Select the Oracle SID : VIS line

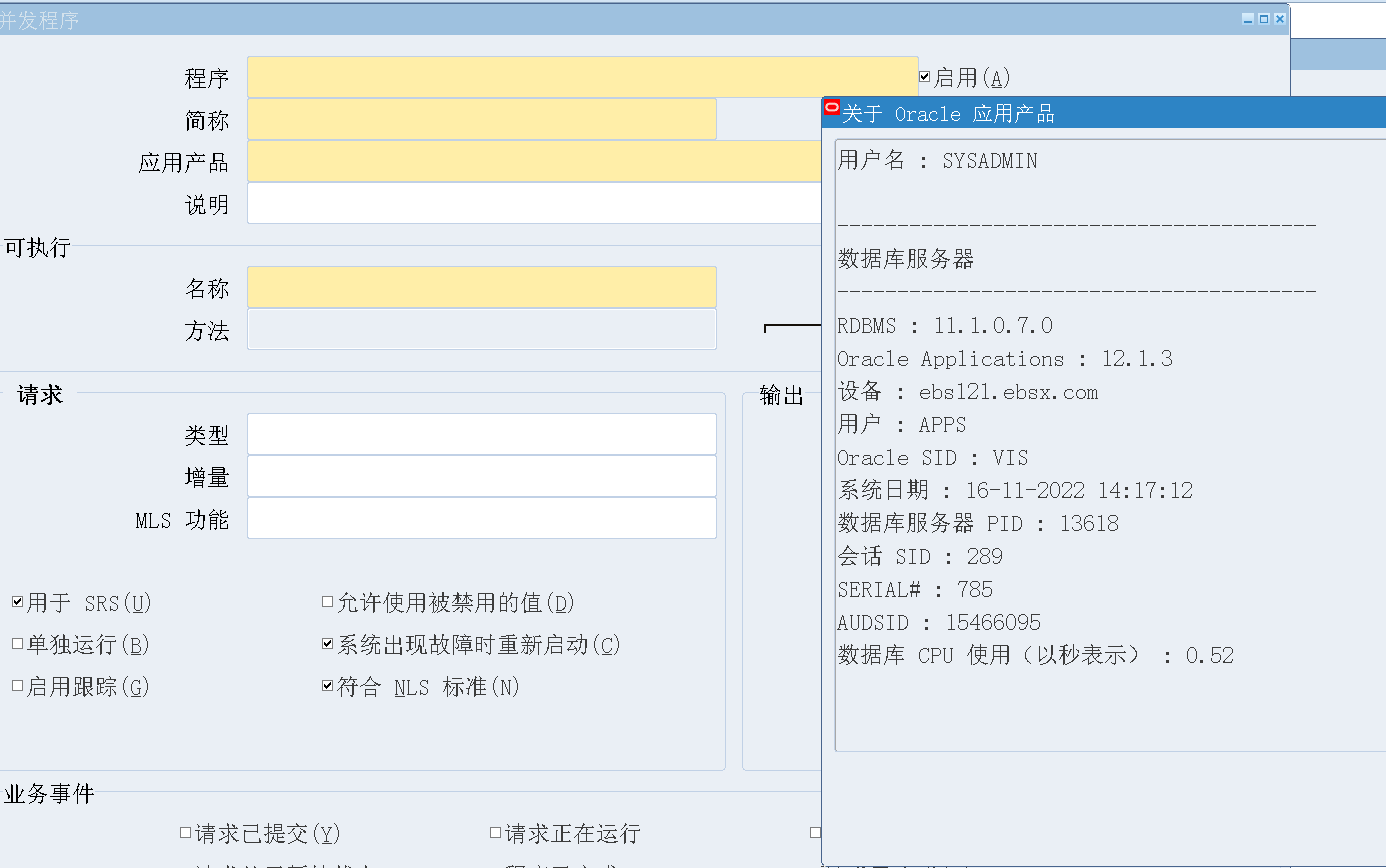coord(933,457)
